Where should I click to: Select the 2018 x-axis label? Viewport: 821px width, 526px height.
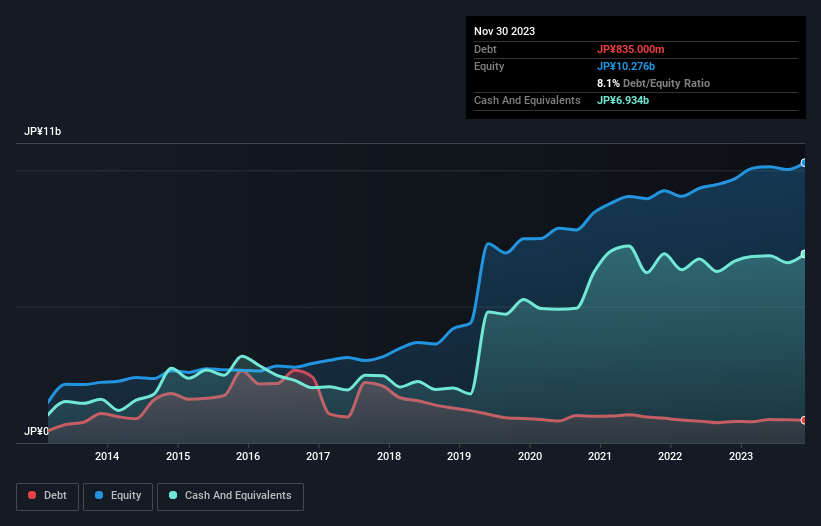(x=389, y=456)
